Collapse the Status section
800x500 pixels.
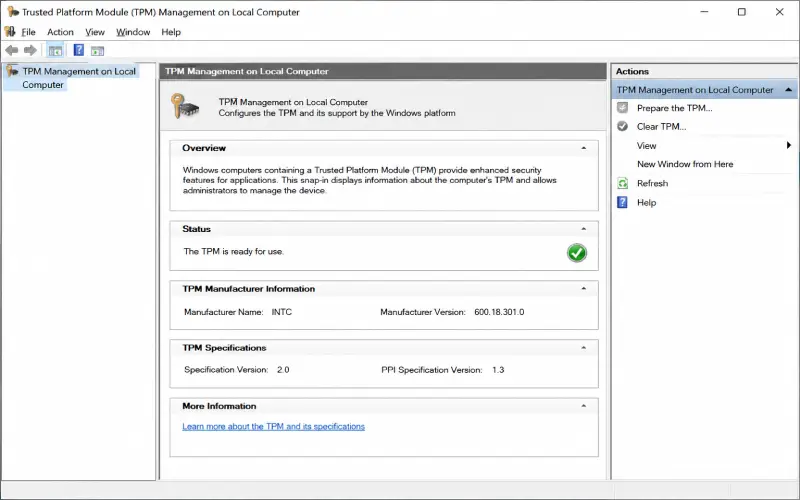pyautogui.click(x=584, y=229)
